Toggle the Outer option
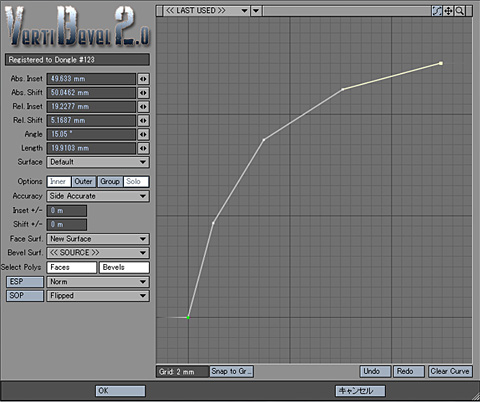480x402 pixels. click(x=84, y=182)
